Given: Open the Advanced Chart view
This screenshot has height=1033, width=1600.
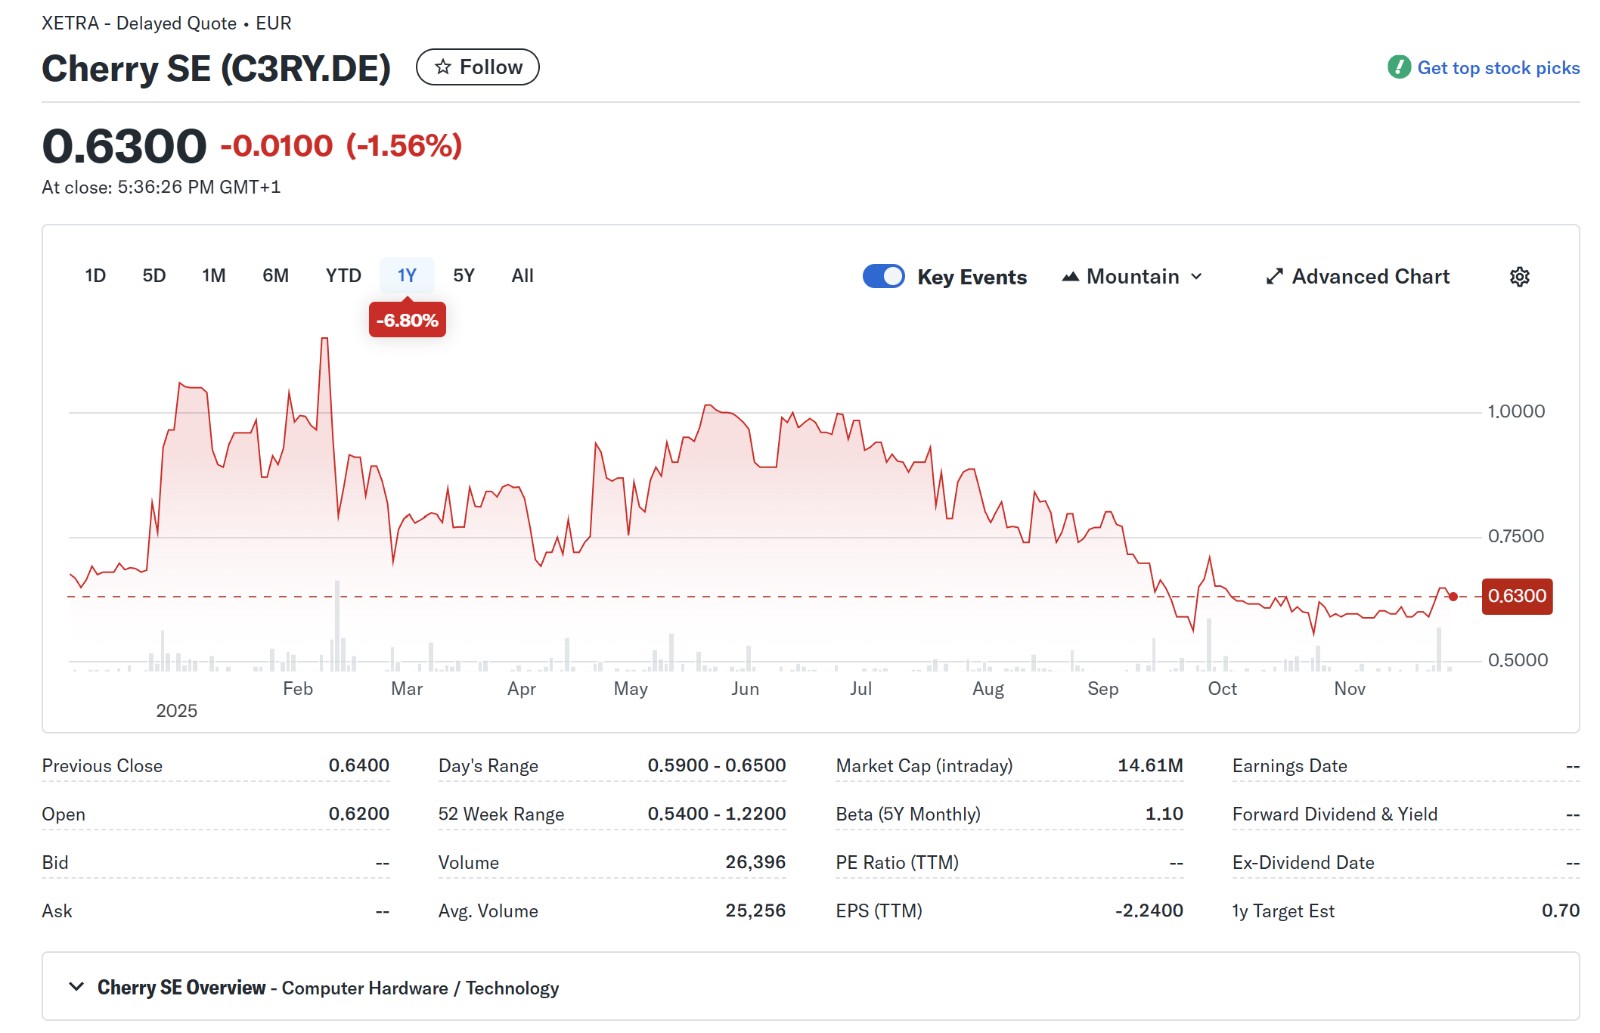Looking at the screenshot, I should [1369, 277].
